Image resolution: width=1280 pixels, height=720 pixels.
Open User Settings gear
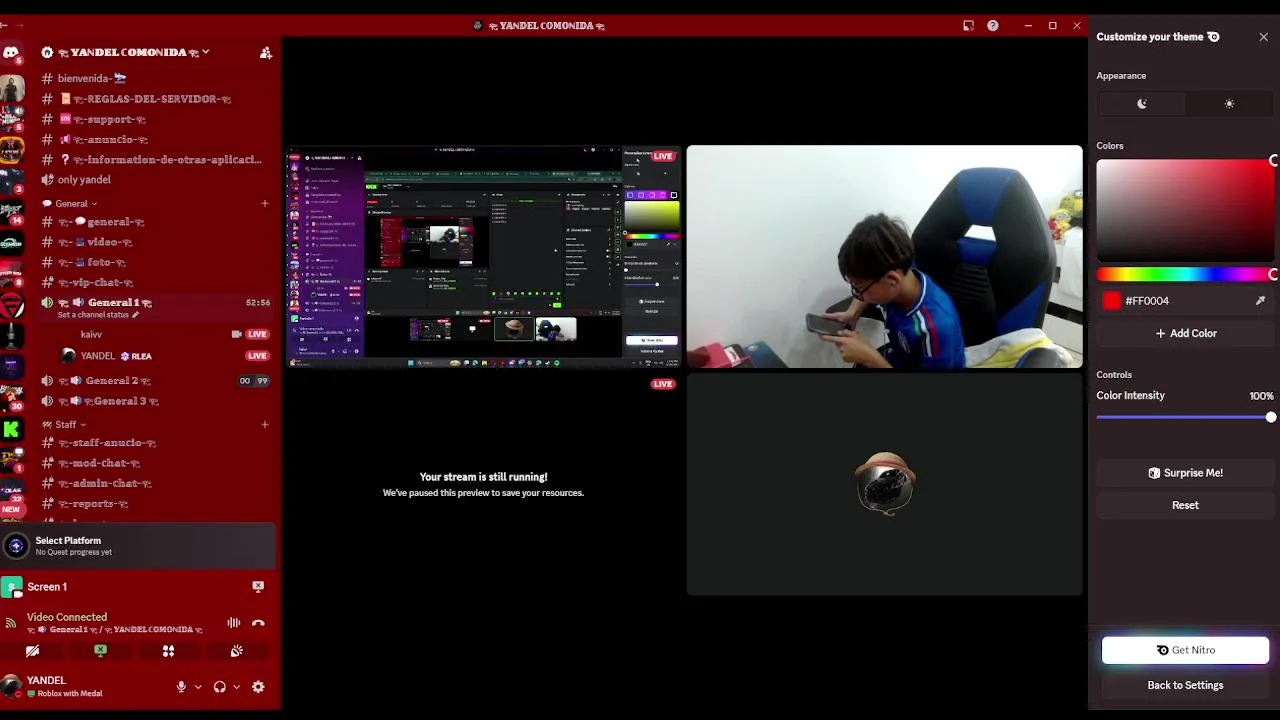[x=258, y=687]
